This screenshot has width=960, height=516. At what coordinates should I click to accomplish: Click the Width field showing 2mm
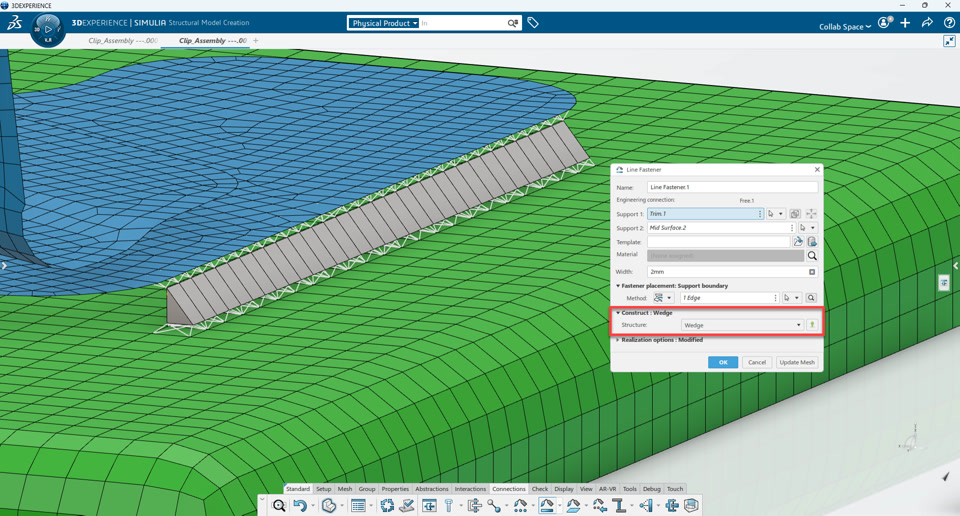(x=727, y=272)
